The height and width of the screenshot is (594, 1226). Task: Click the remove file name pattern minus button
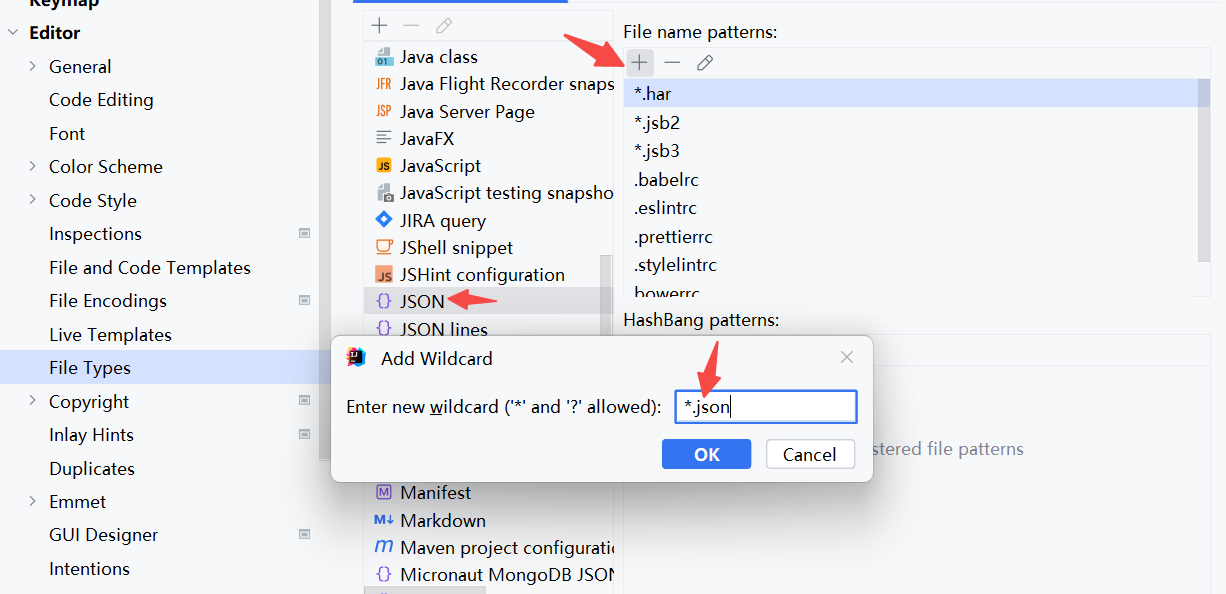coord(672,63)
